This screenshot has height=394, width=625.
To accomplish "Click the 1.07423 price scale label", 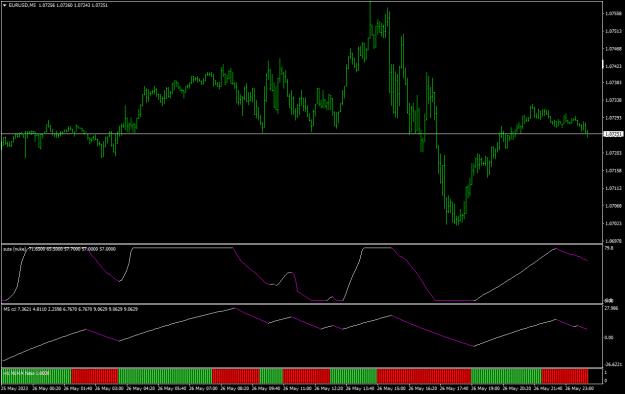I will pyautogui.click(x=613, y=66).
